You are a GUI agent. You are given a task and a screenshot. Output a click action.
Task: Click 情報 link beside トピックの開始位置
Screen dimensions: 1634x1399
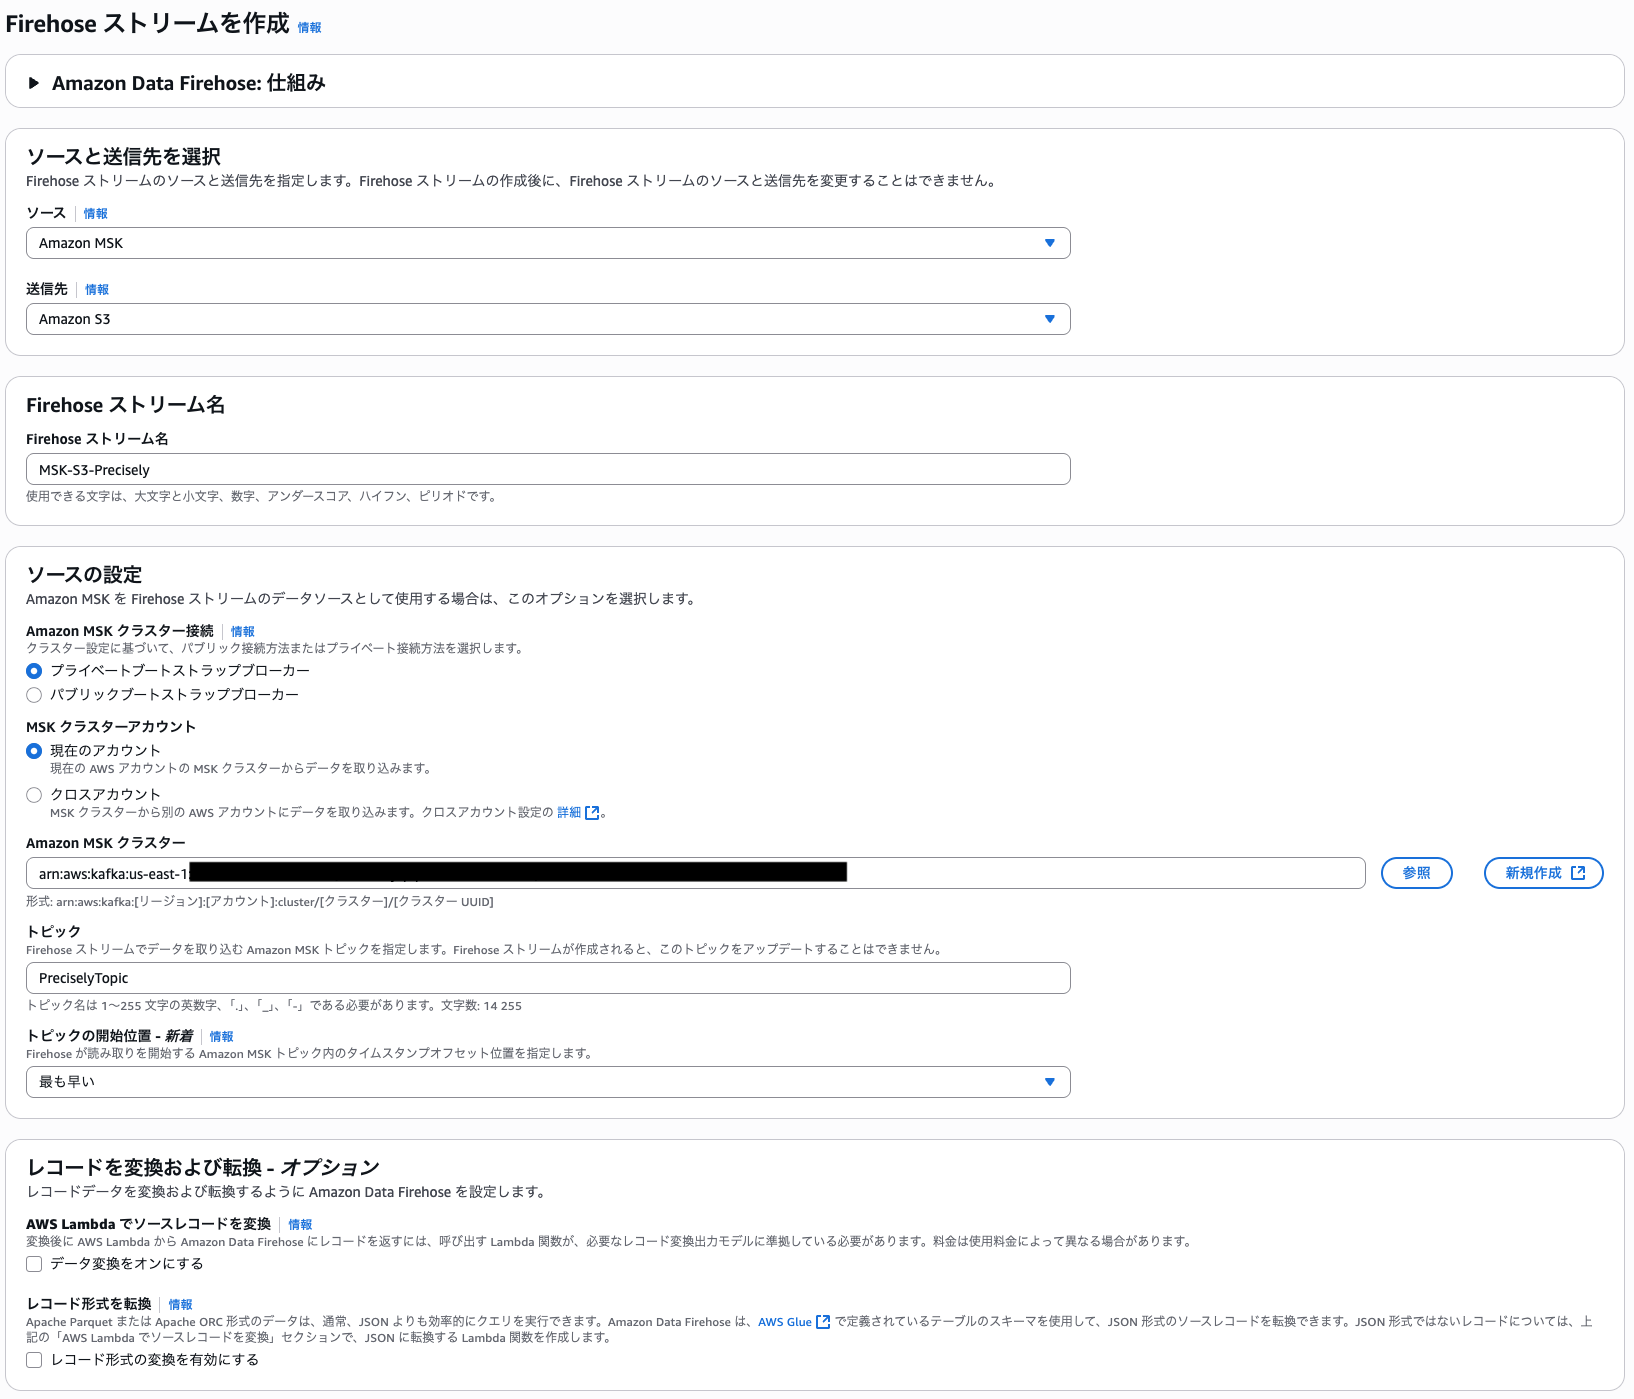[x=221, y=1037]
